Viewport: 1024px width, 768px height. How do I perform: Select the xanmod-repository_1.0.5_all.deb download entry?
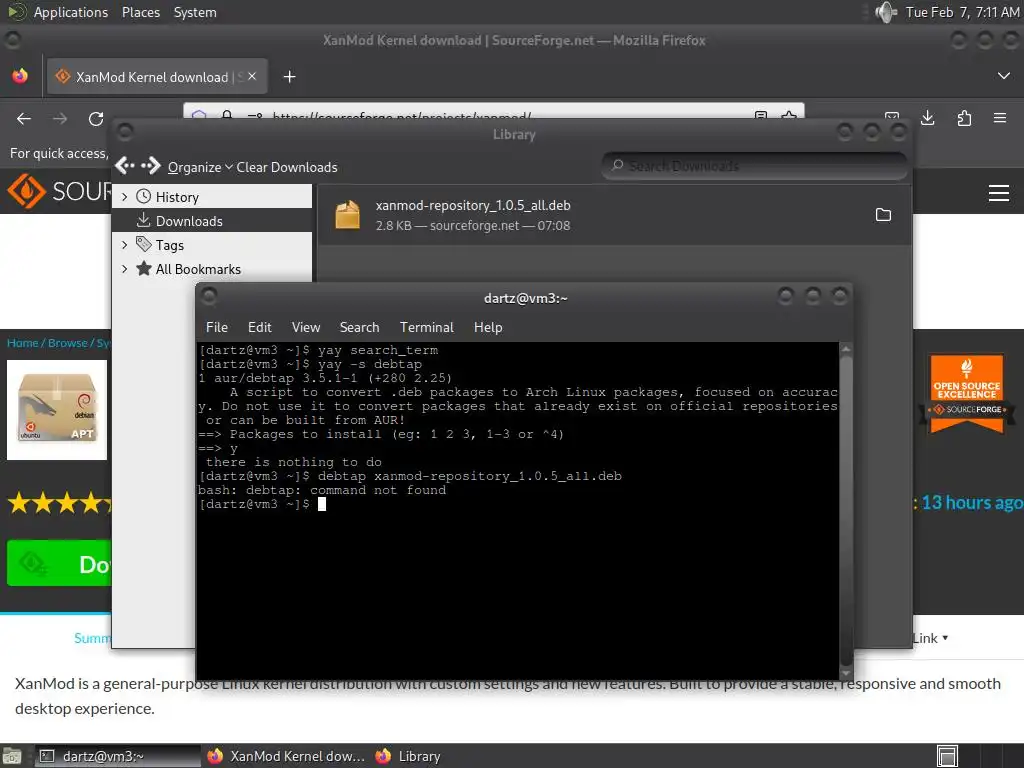pos(614,215)
